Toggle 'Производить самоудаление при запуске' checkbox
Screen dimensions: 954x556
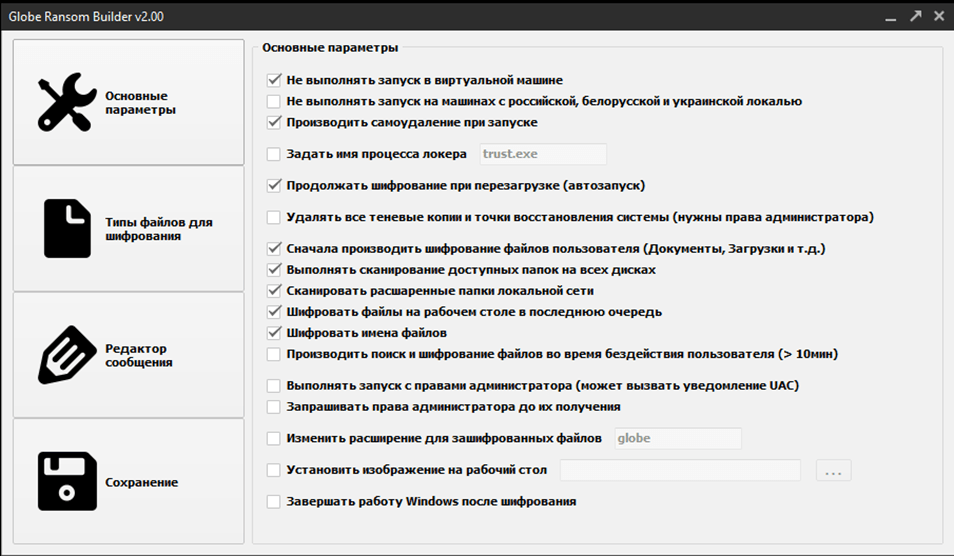pyautogui.click(x=274, y=122)
